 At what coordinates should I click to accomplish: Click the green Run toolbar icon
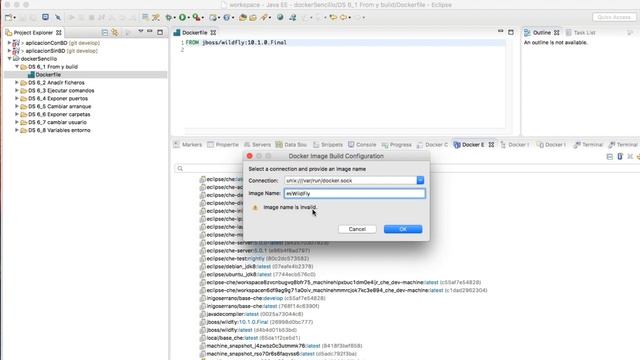[182, 17]
